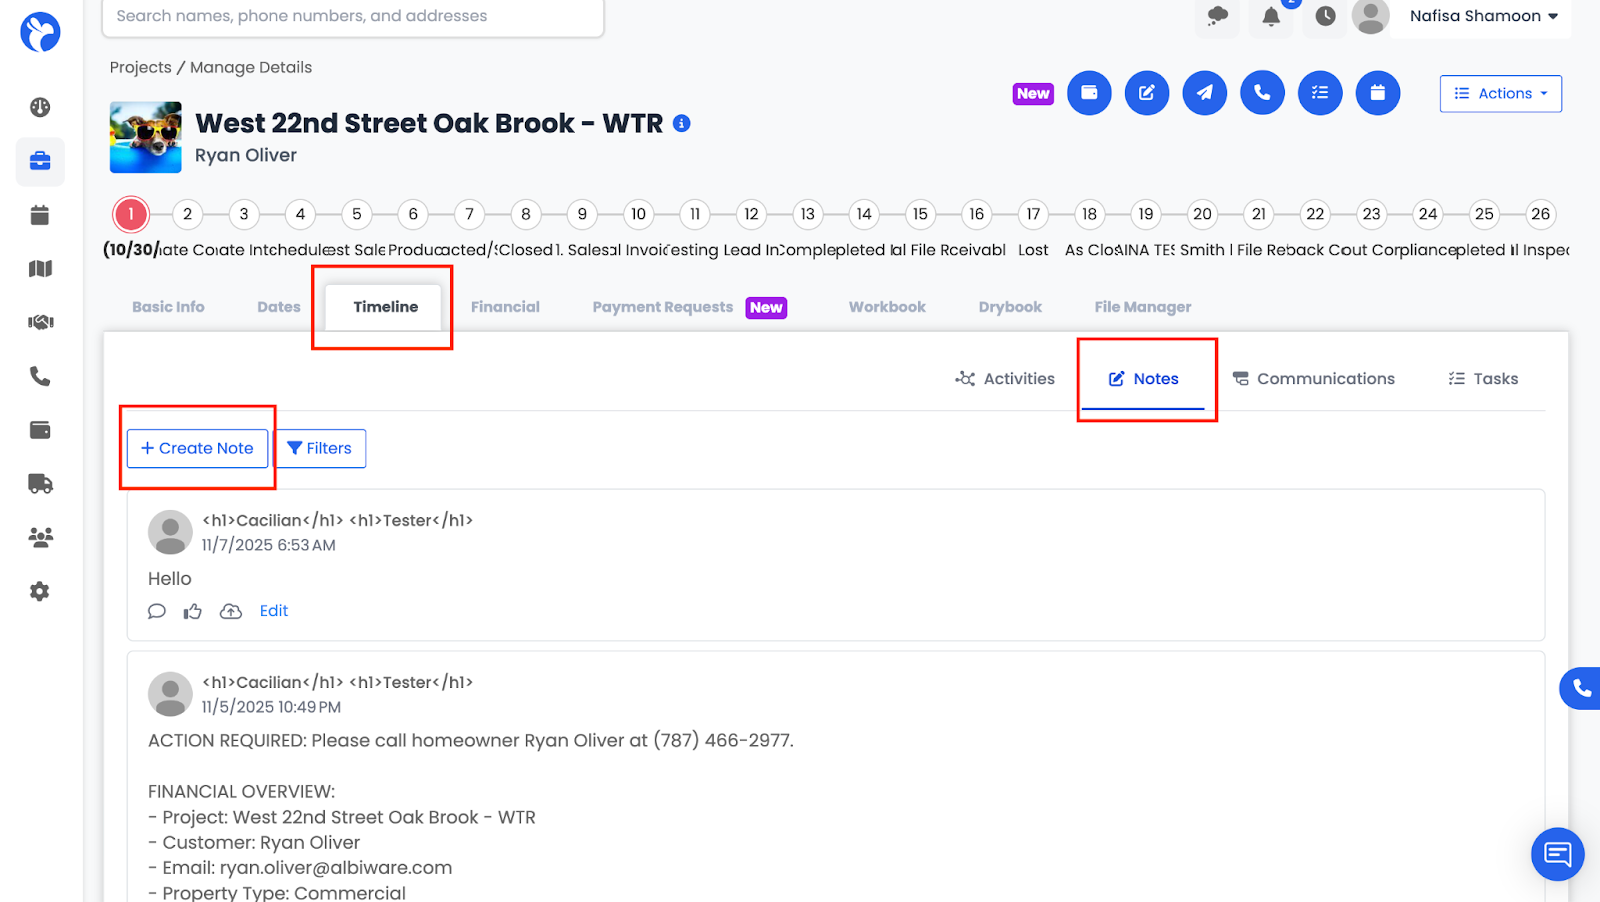Switch to the Financial tab
The width and height of the screenshot is (1600, 902).
pos(505,307)
